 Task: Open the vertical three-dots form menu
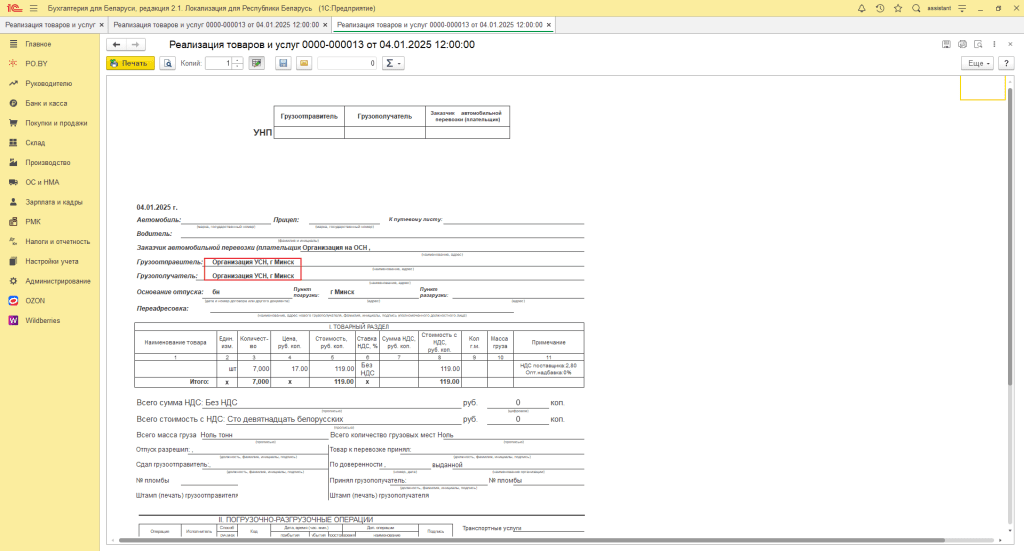click(x=994, y=44)
